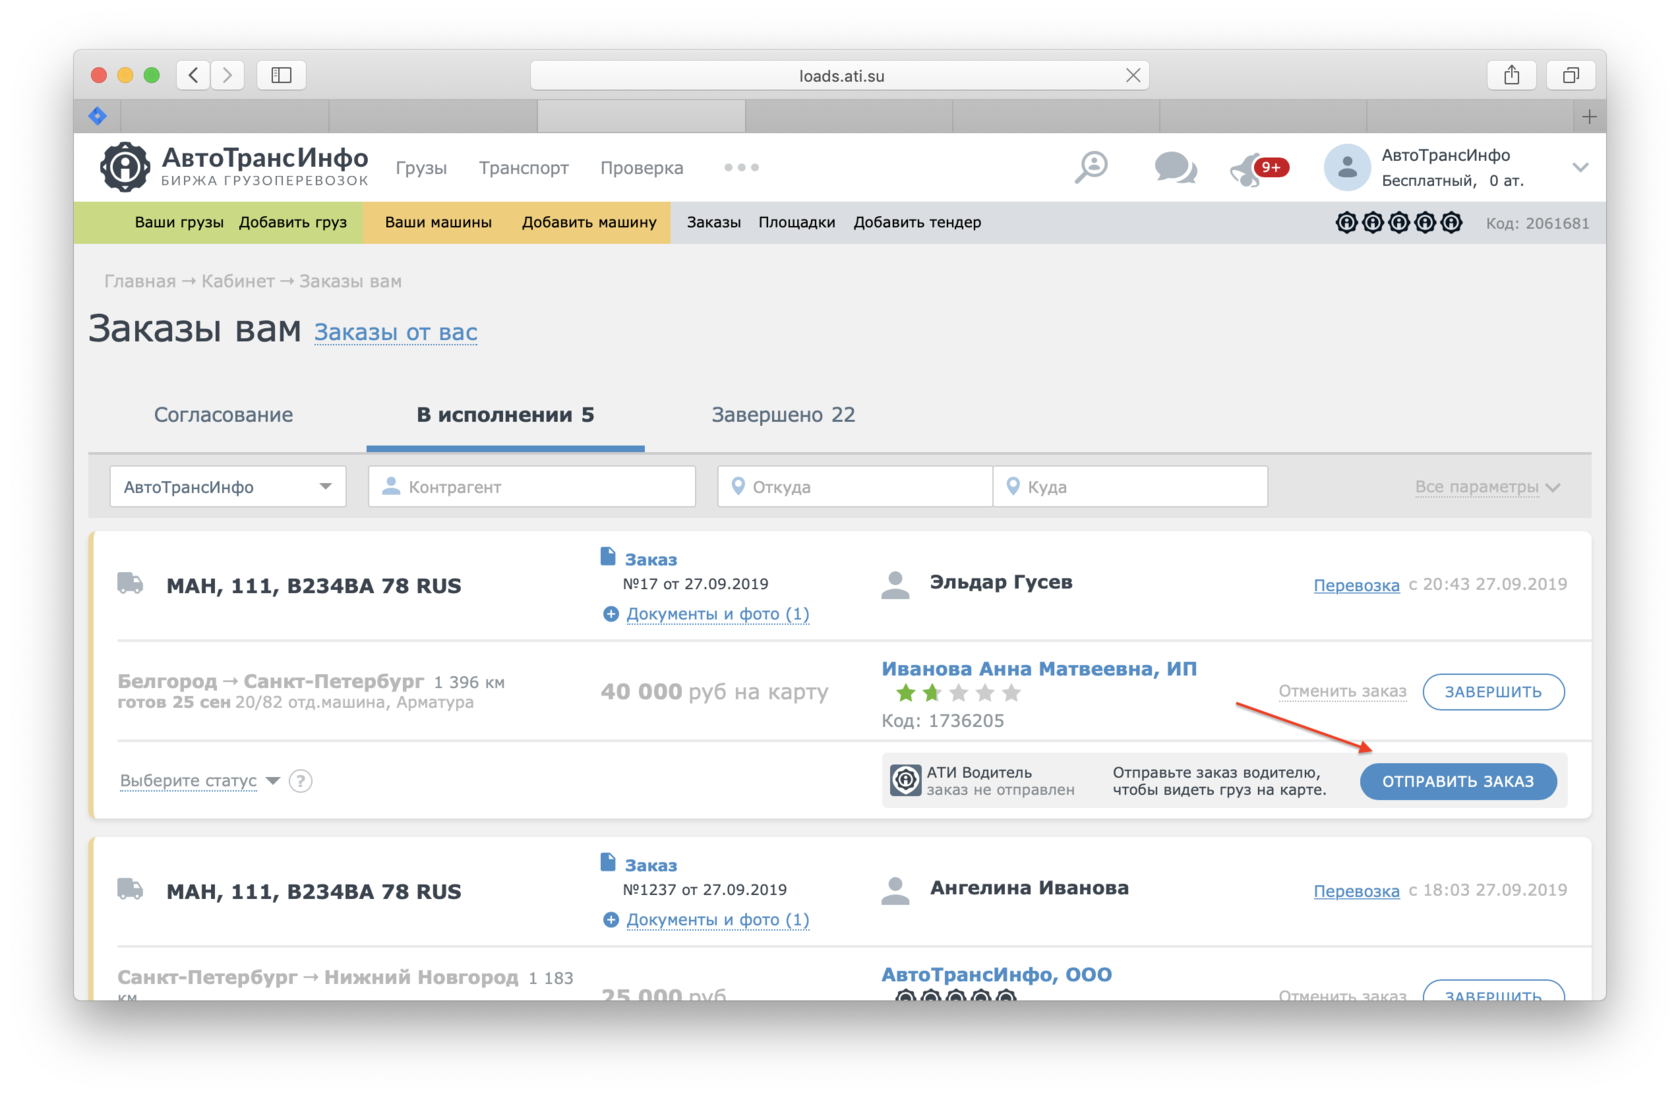Click the rating stars icons near Код 2061681
1680x1098 pixels.
coord(1399,222)
